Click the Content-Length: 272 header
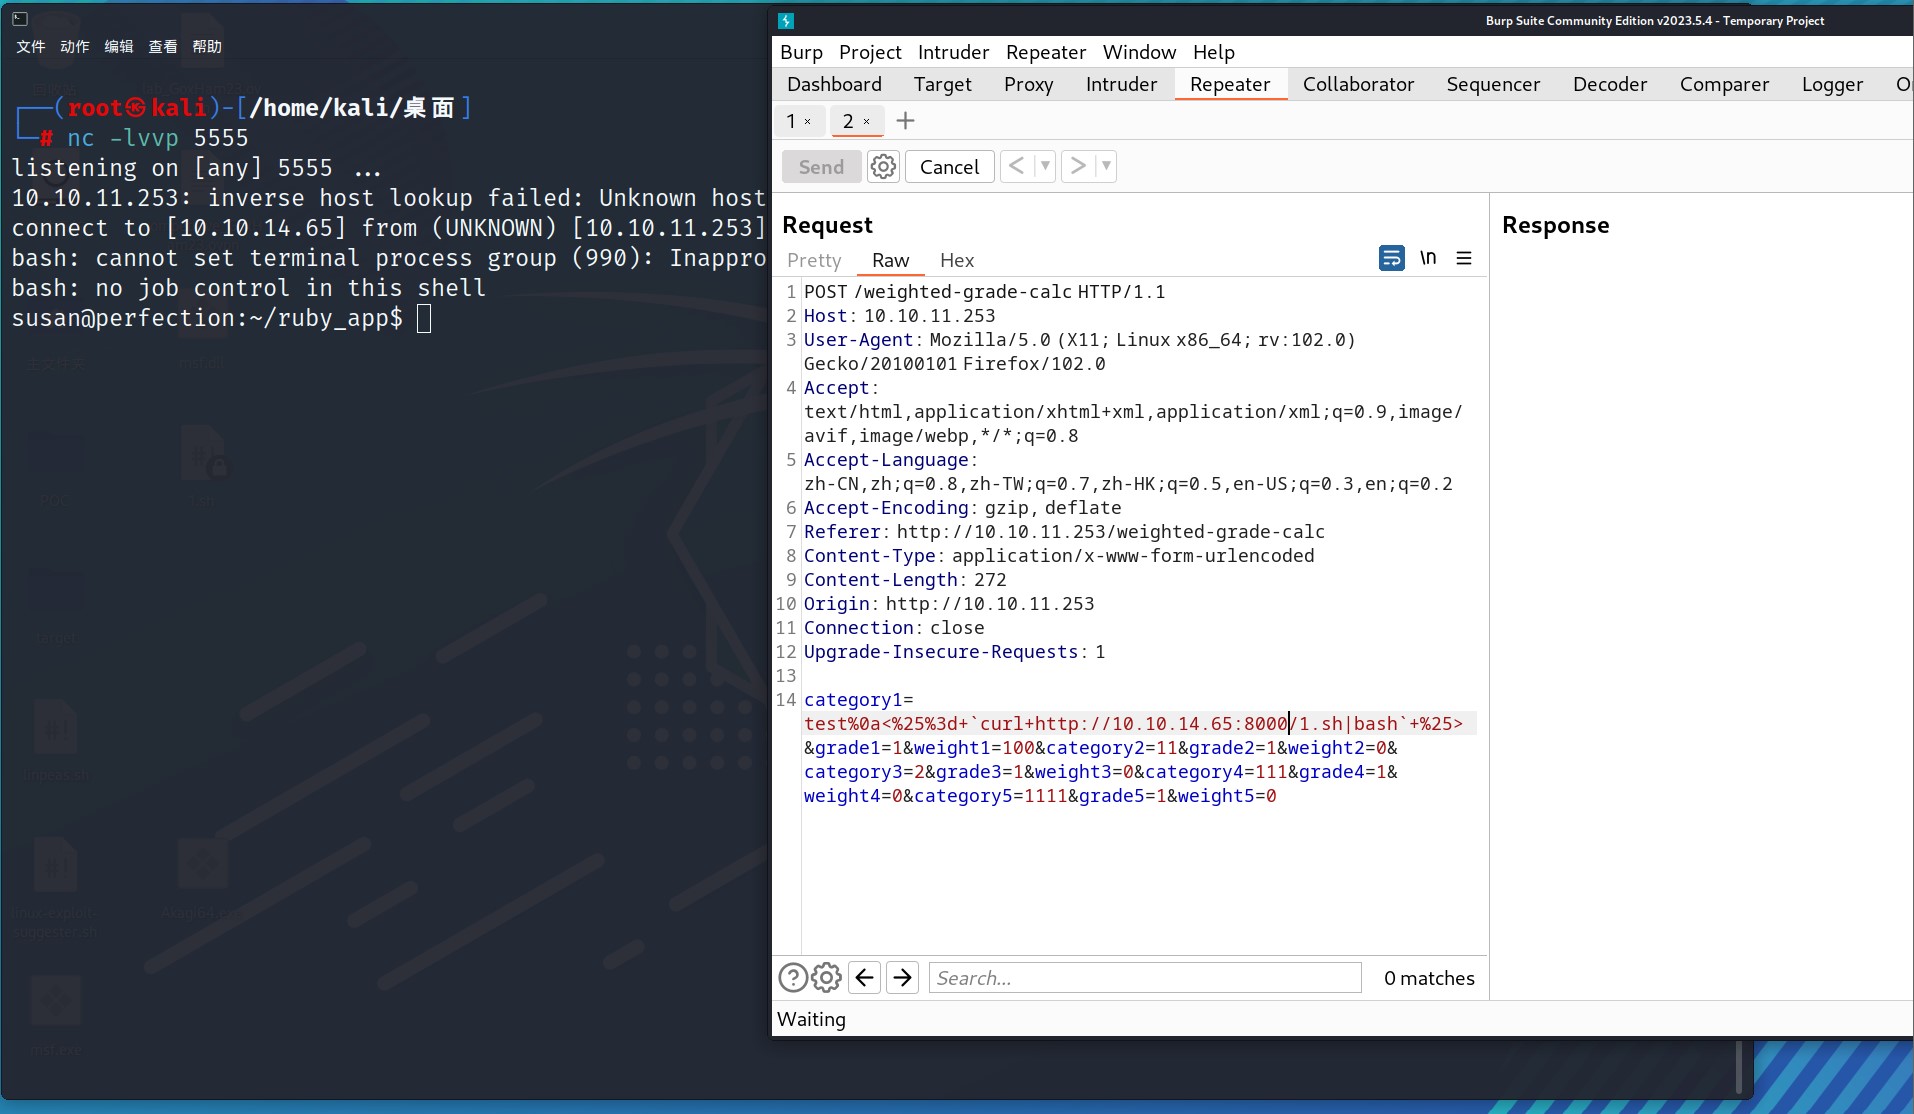The width and height of the screenshot is (1914, 1114). 905,580
